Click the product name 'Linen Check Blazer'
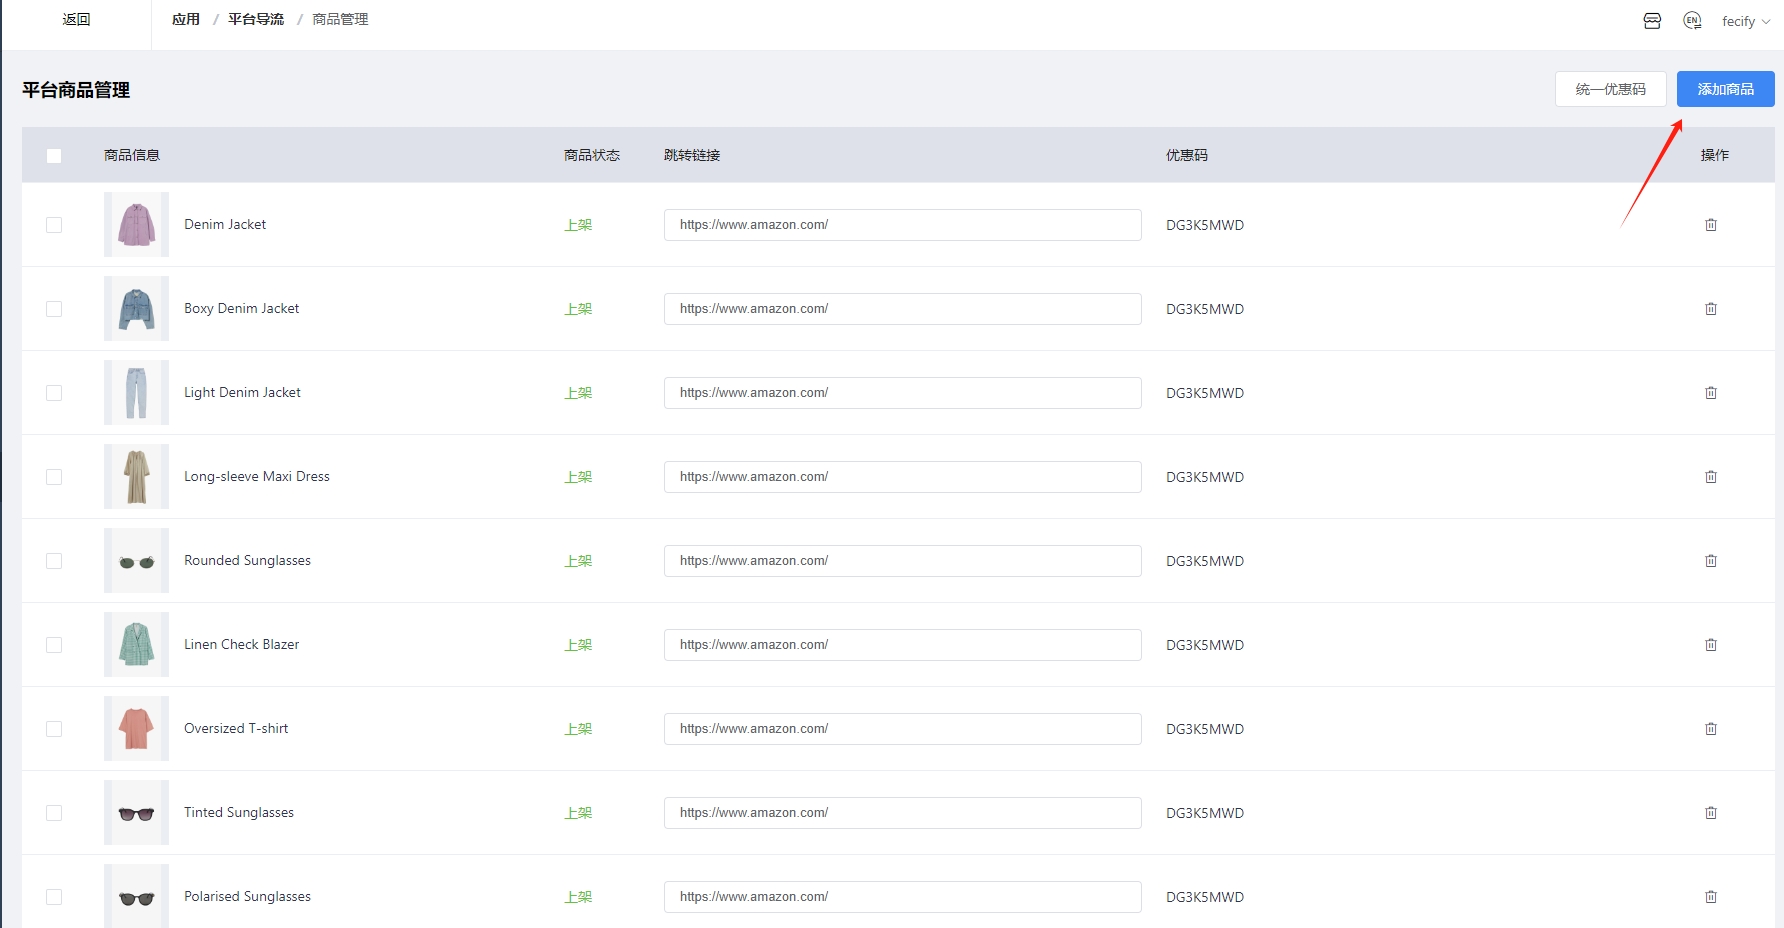The image size is (1784, 928). [x=241, y=645]
